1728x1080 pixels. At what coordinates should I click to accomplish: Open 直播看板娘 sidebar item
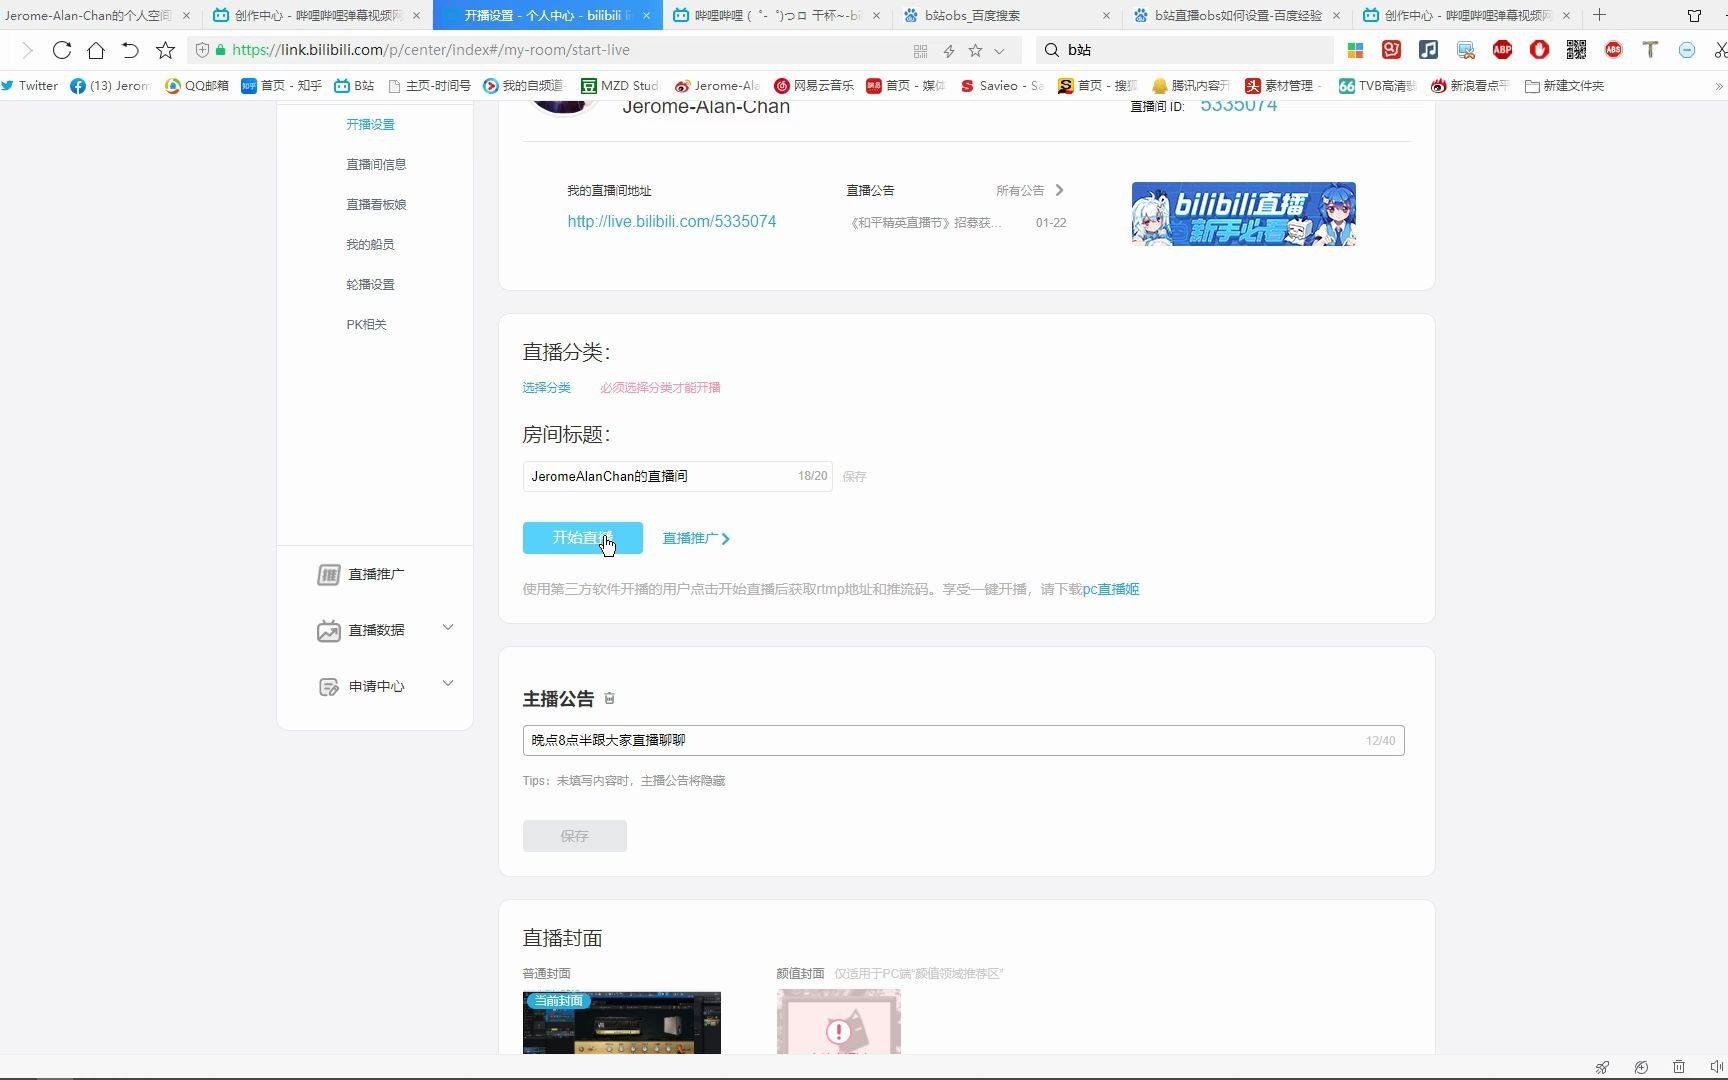click(x=376, y=205)
